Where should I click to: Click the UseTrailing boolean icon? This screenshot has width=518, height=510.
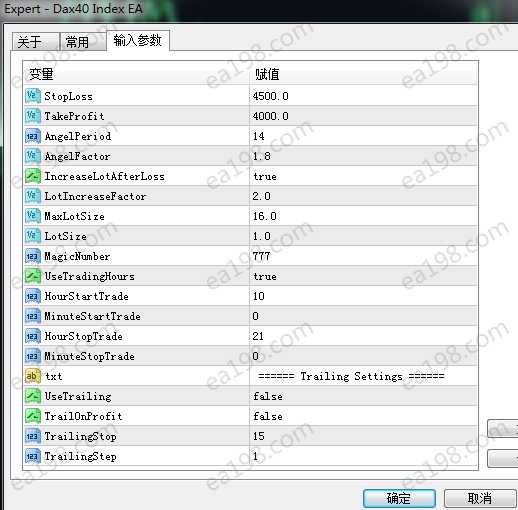[x=33, y=396]
